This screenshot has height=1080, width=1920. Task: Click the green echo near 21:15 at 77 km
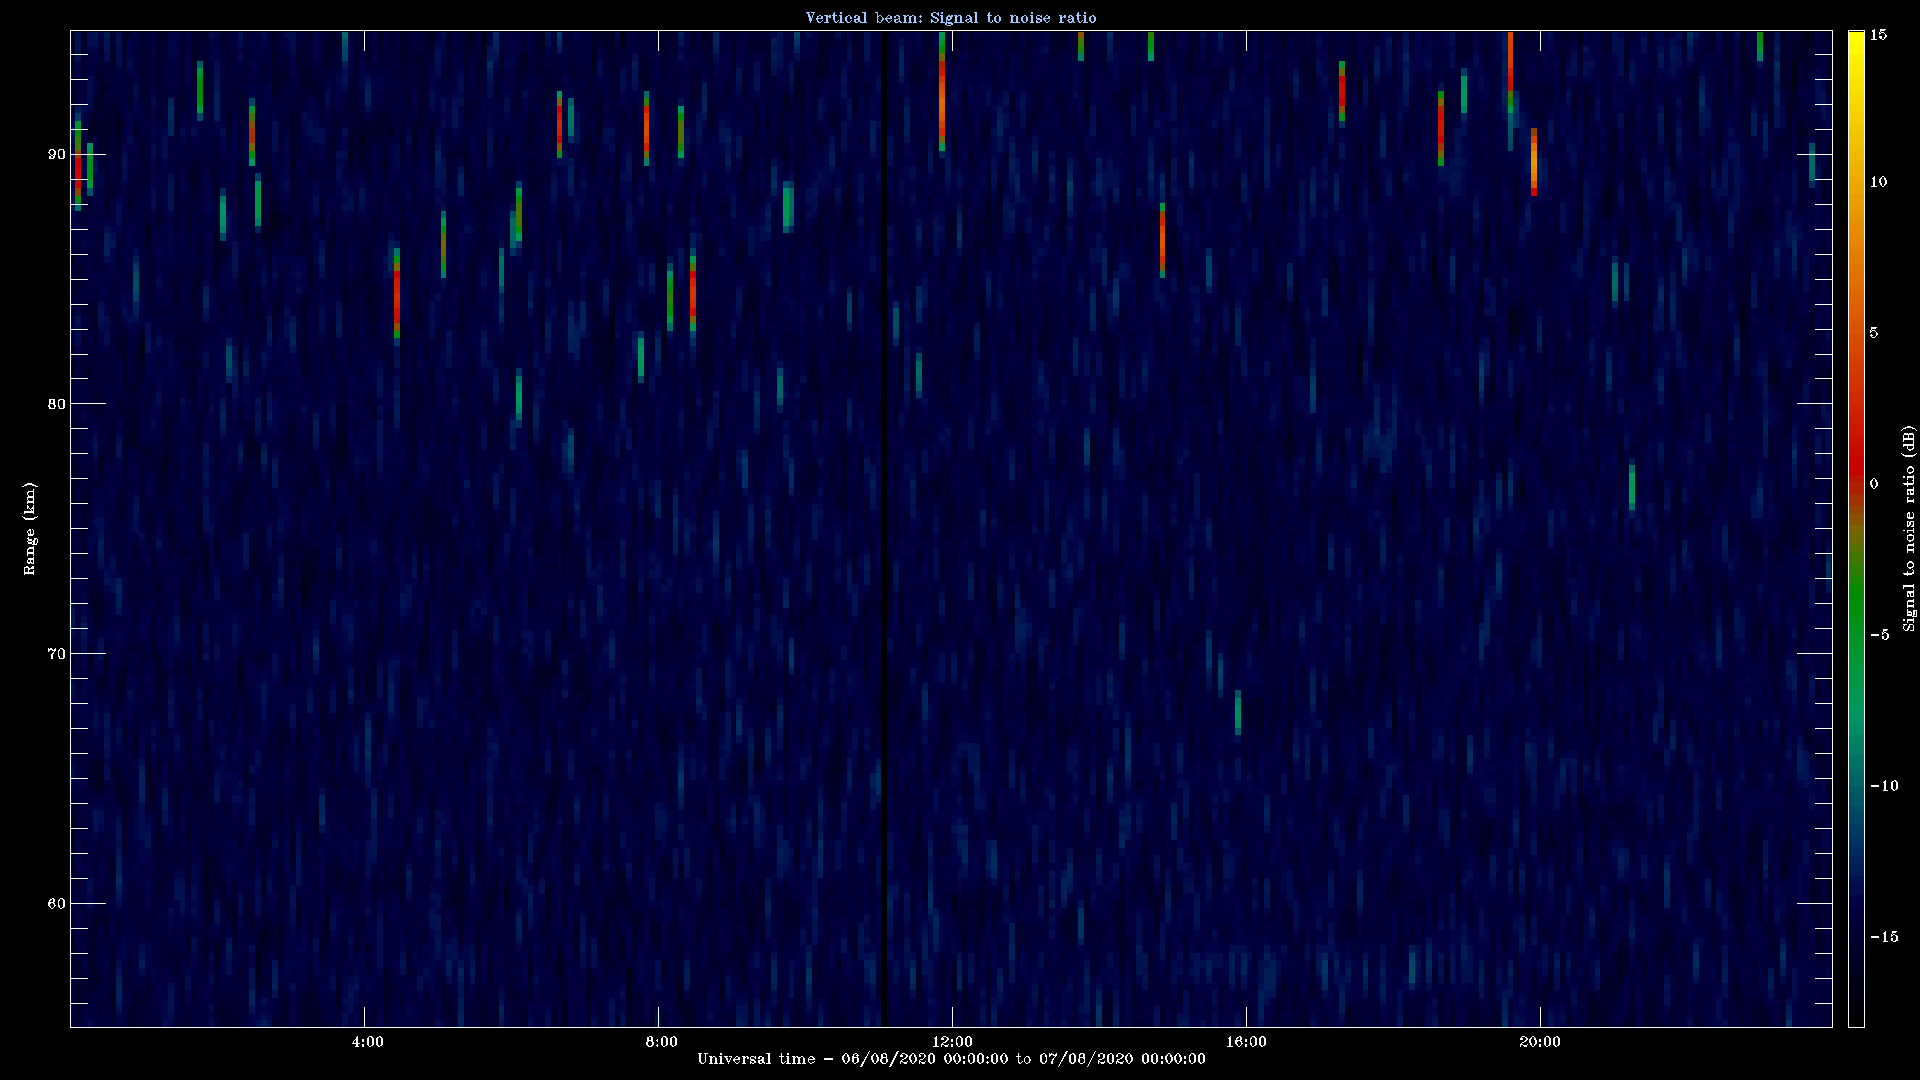(x=1632, y=487)
